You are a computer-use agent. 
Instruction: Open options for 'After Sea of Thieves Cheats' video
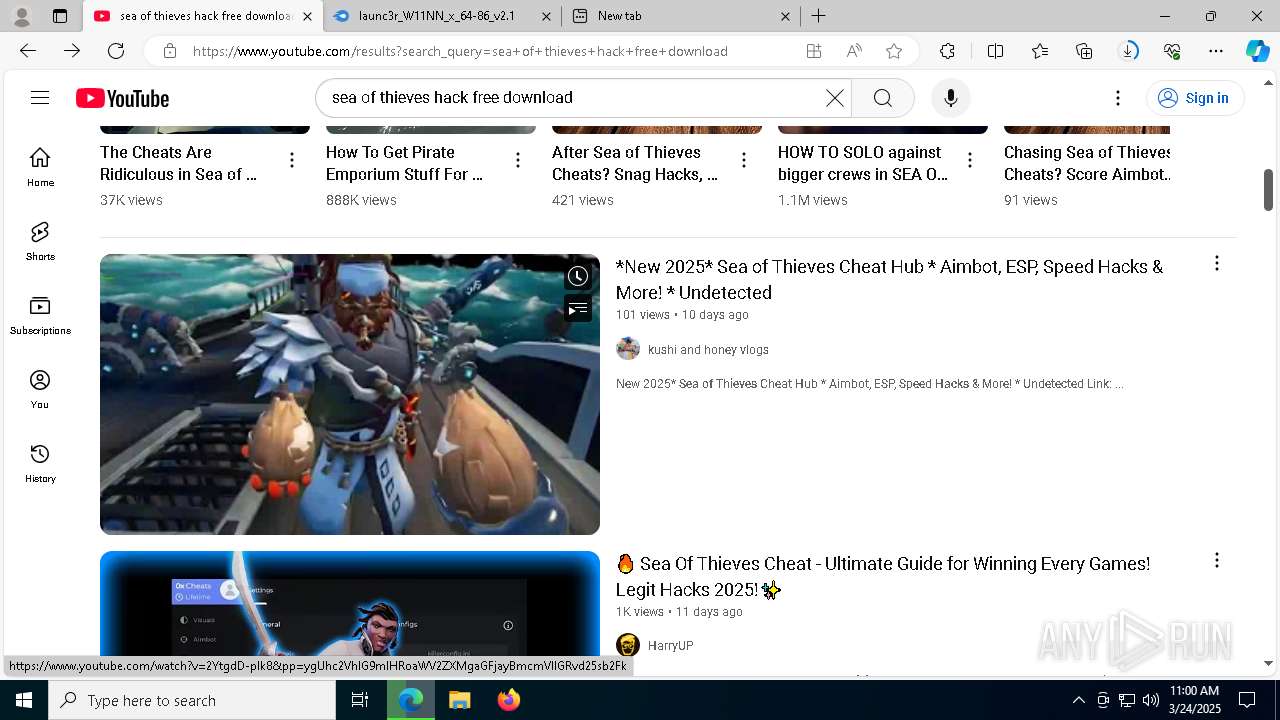(744, 160)
